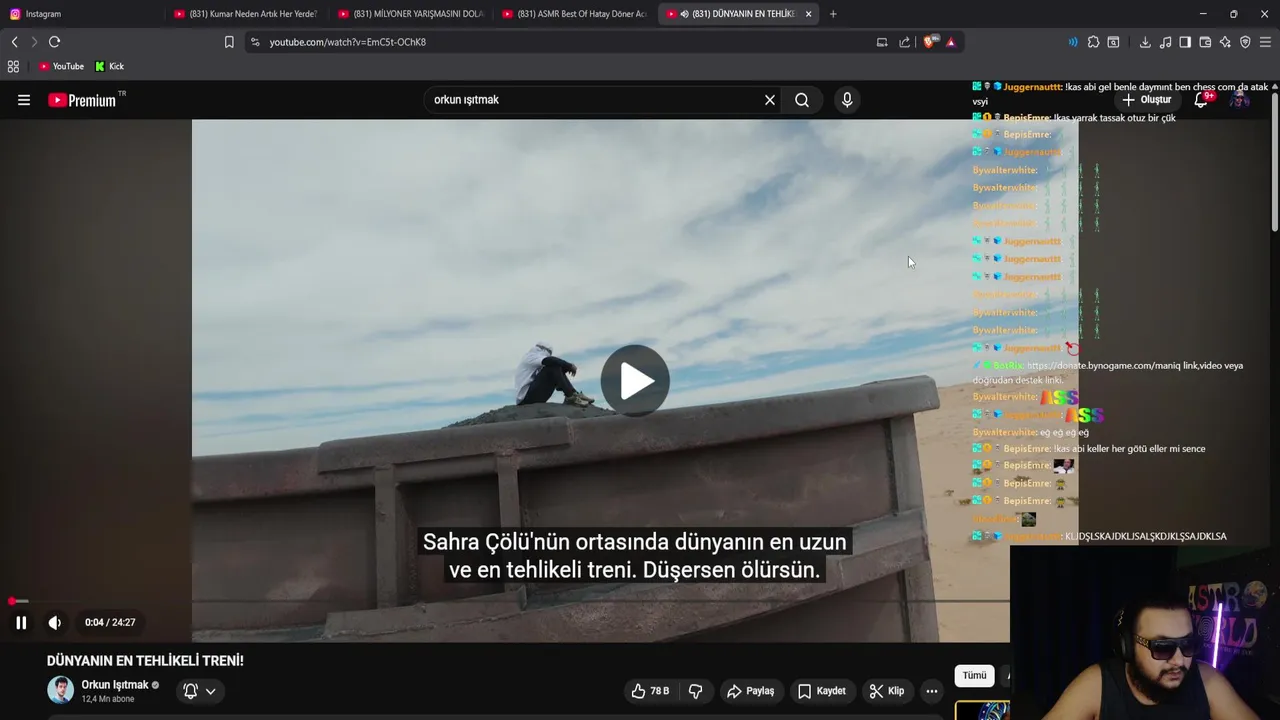Open browser extensions puzzle icon
1280x720 pixels.
pos(1093,42)
